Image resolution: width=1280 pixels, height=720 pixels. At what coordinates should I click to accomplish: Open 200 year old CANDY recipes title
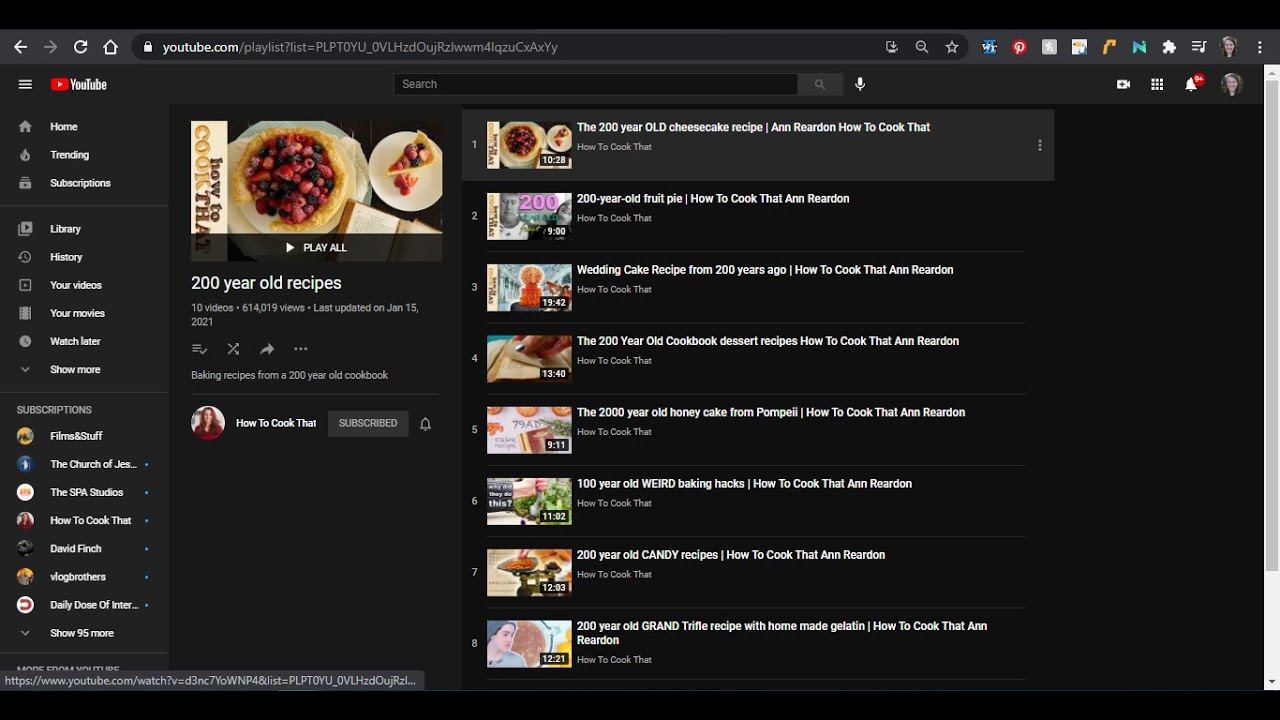click(x=731, y=555)
